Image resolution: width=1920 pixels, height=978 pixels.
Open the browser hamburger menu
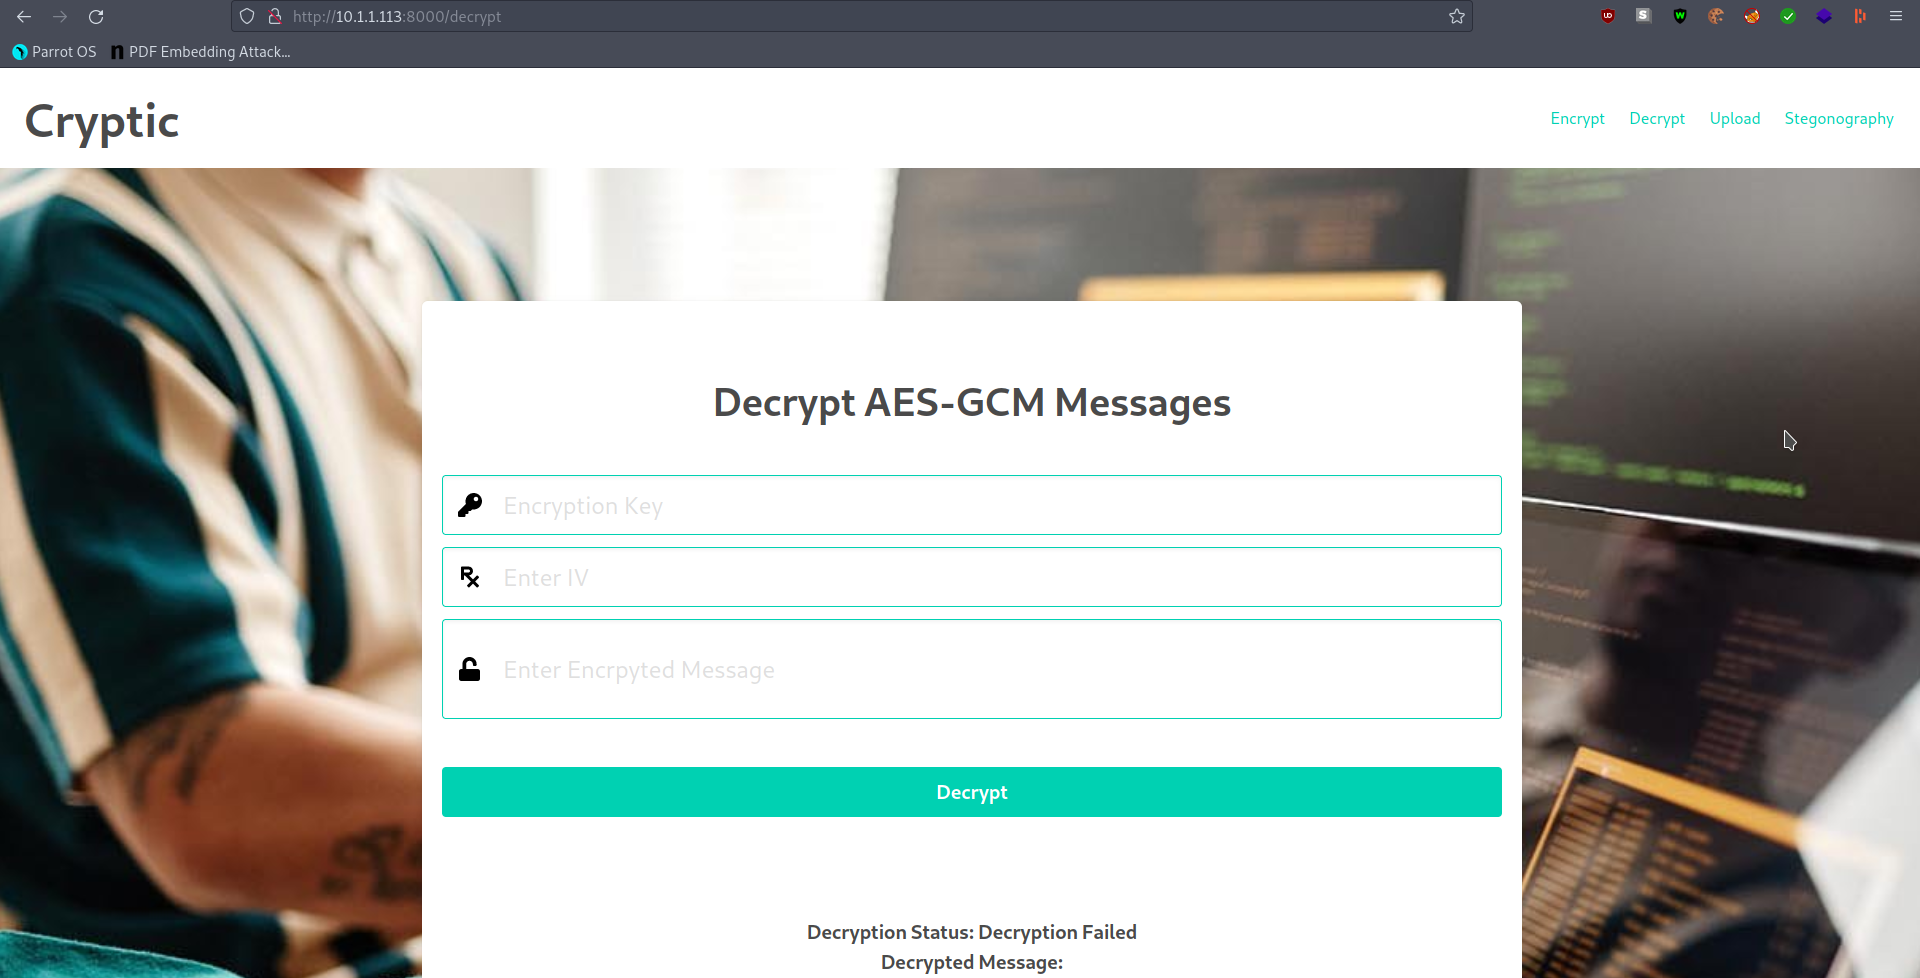pyautogui.click(x=1896, y=16)
